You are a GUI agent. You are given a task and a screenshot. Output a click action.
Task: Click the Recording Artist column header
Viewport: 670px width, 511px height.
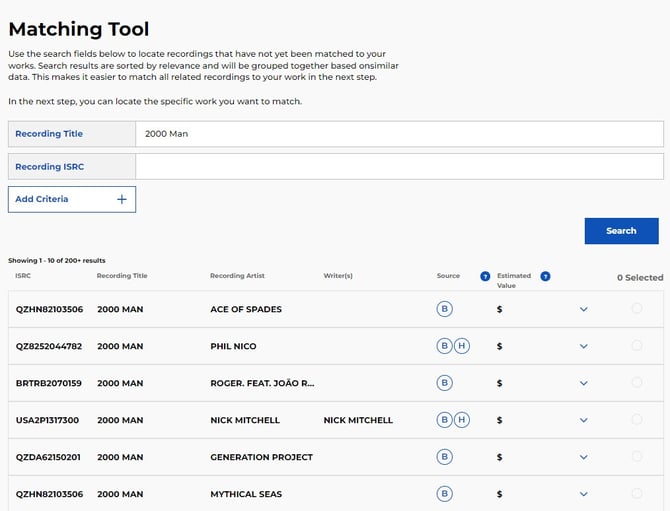237,276
